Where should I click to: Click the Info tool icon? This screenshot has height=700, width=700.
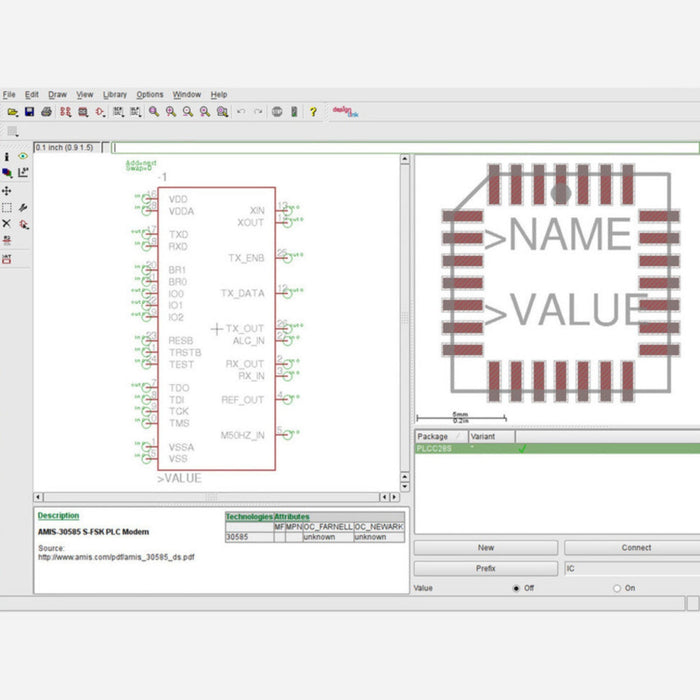coord(7,157)
